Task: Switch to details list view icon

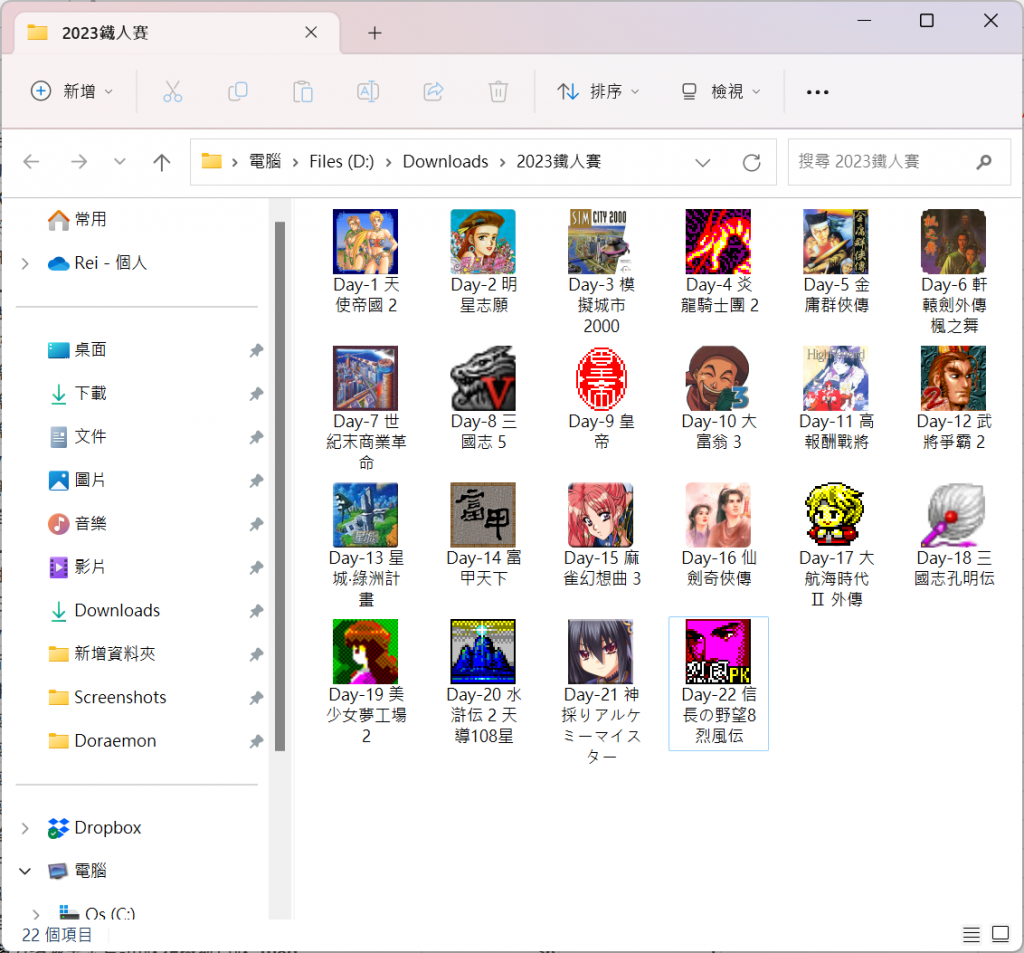Action: [971, 935]
